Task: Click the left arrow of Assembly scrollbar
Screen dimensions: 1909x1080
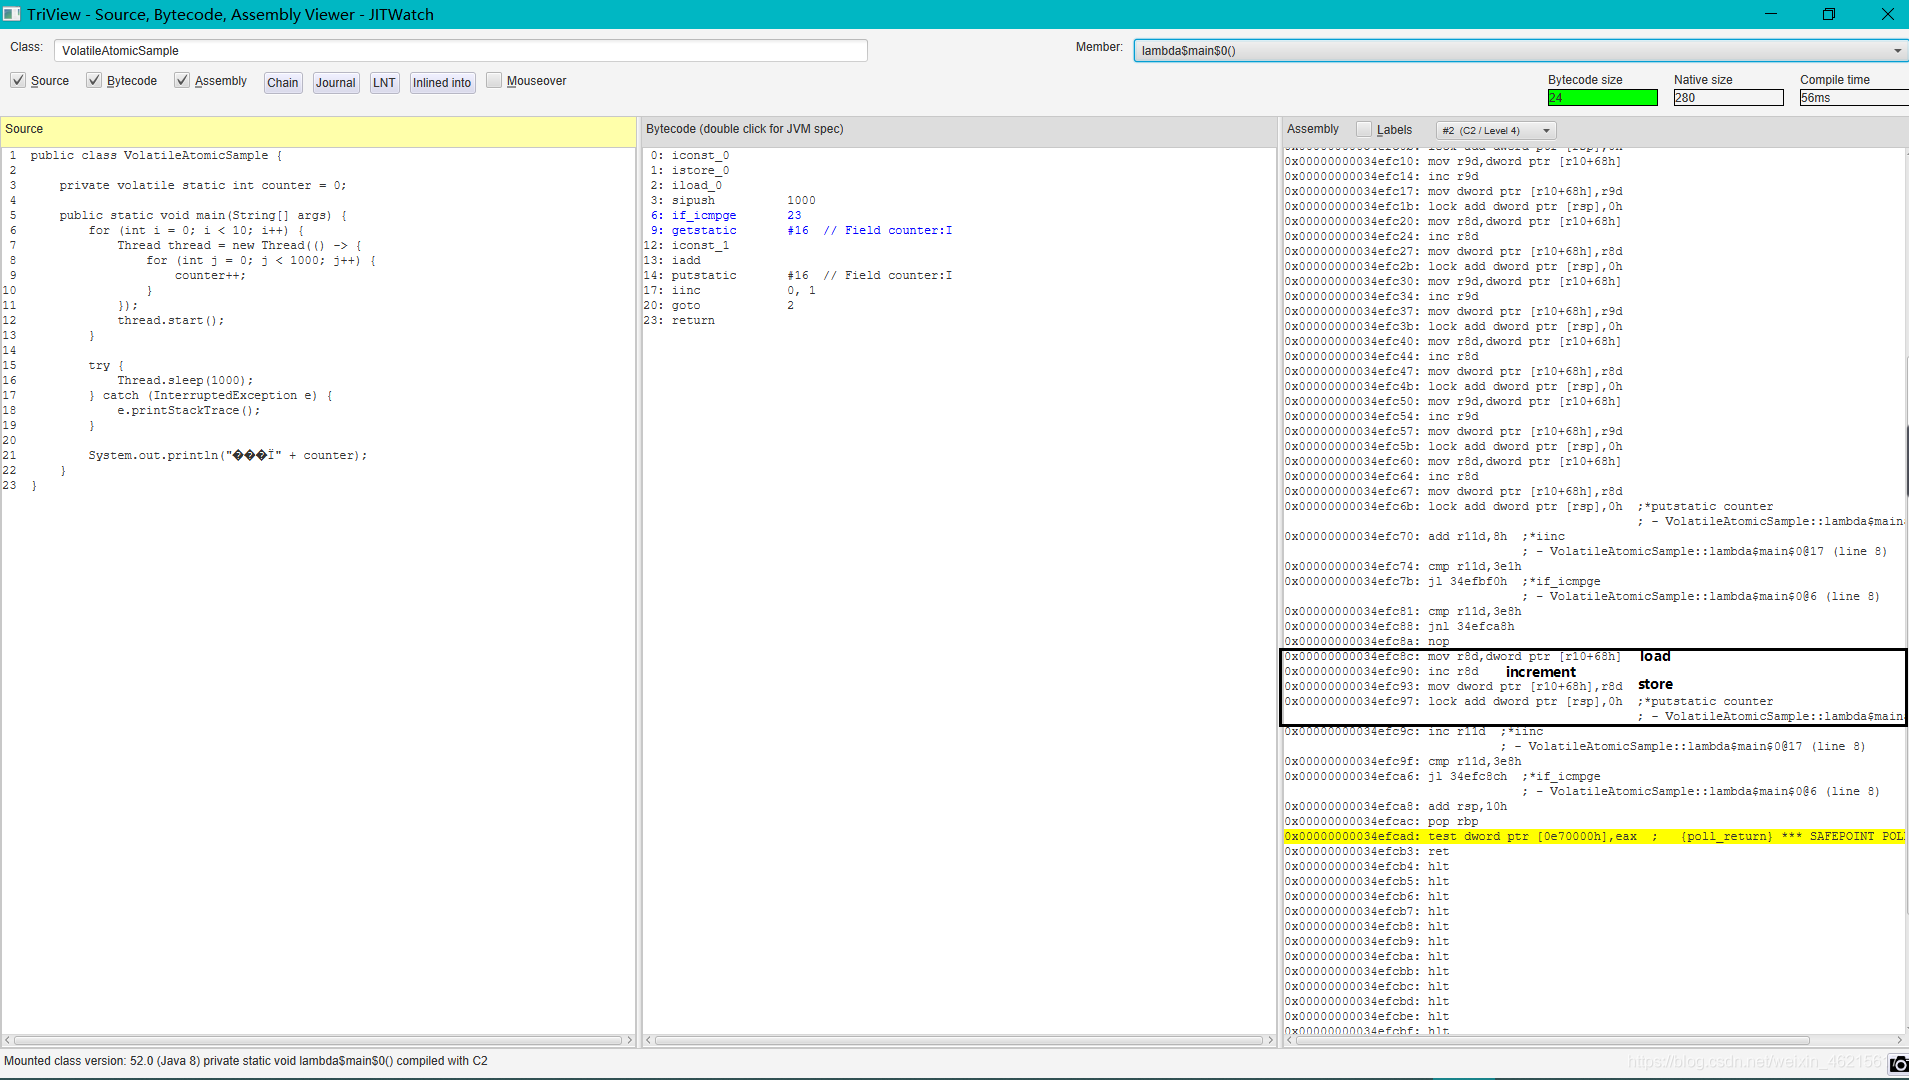Action: 1289,1040
